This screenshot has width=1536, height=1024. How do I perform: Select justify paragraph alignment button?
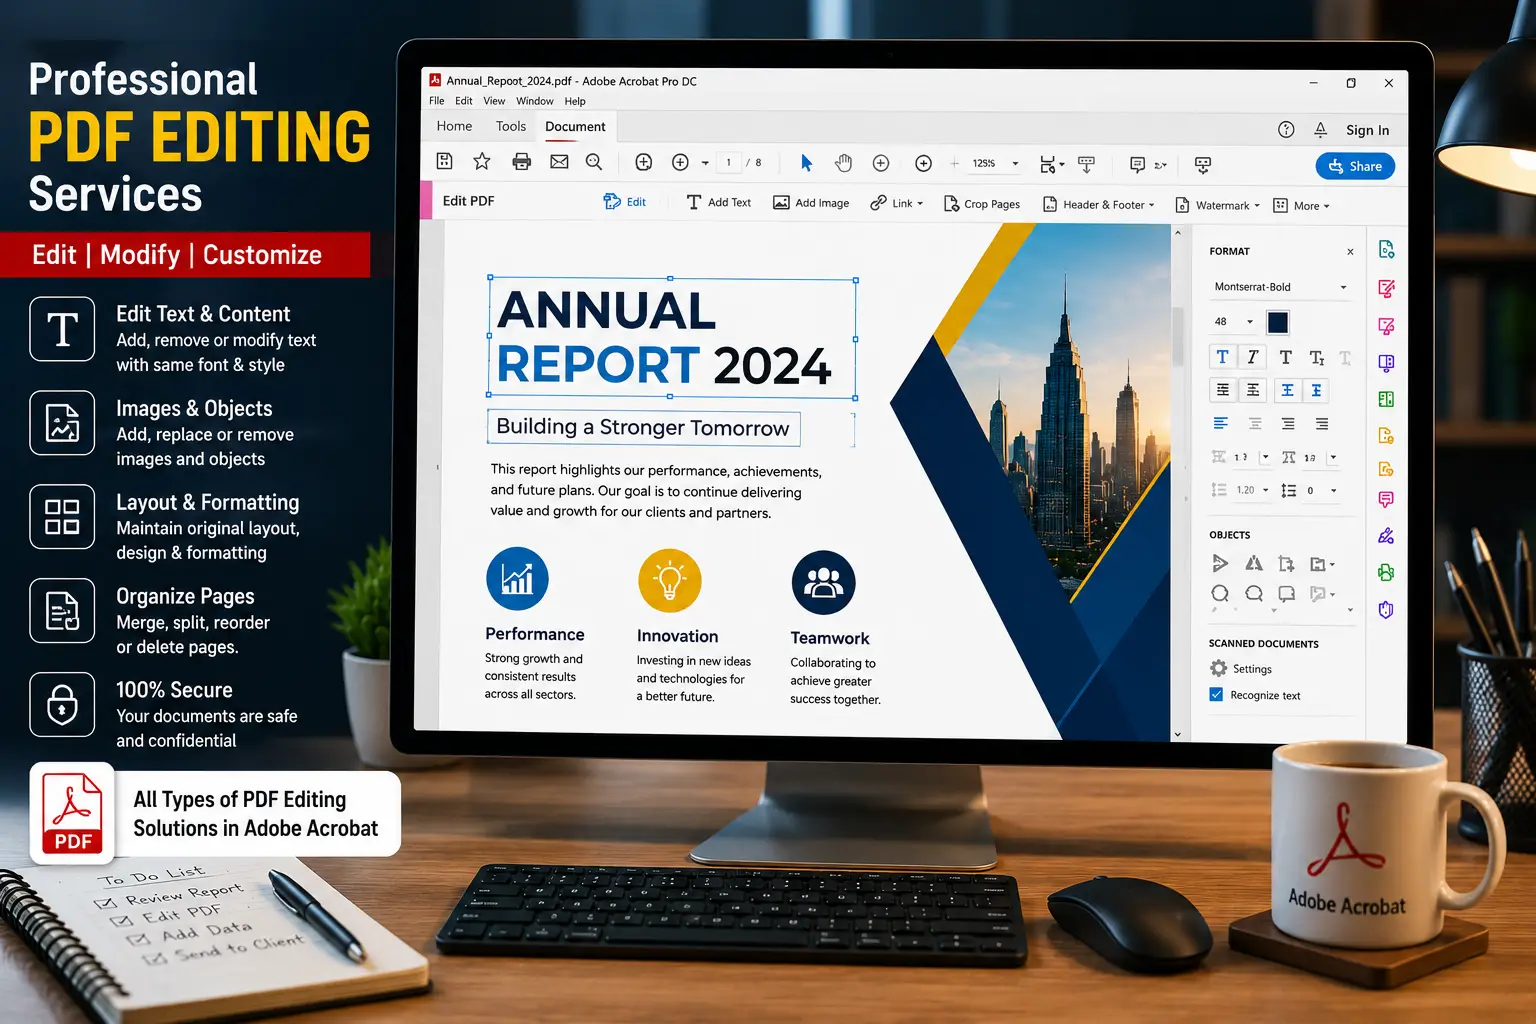coord(1322,424)
